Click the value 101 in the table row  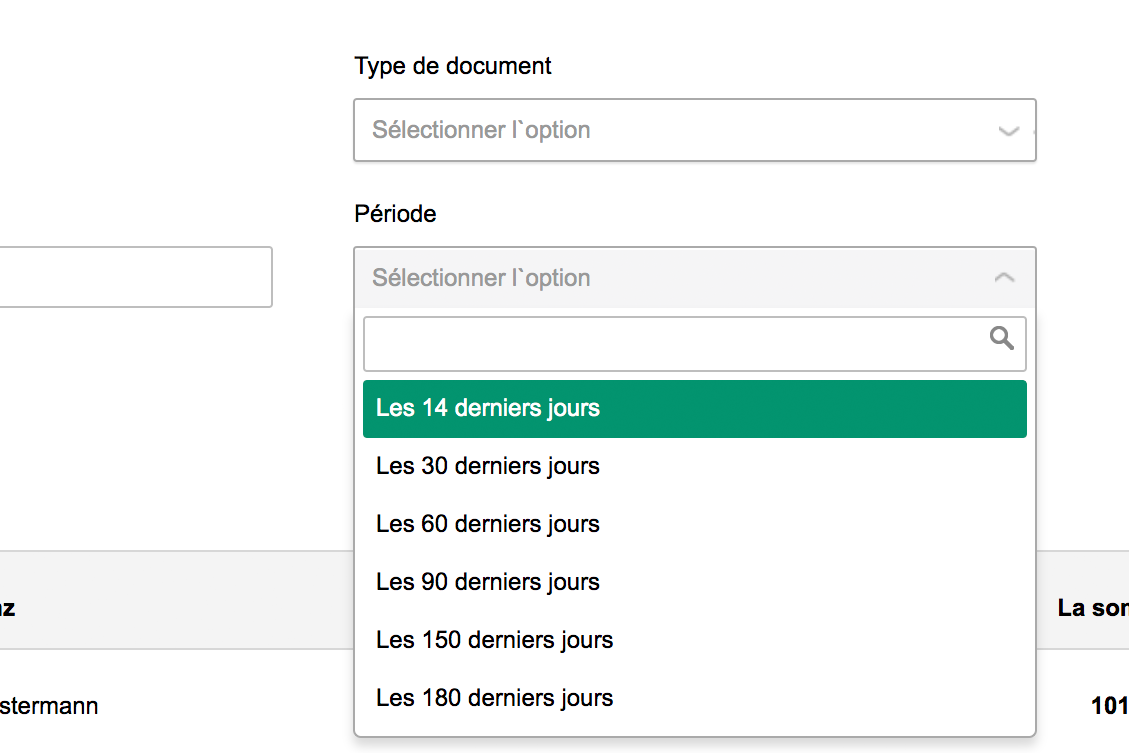coord(1109,706)
